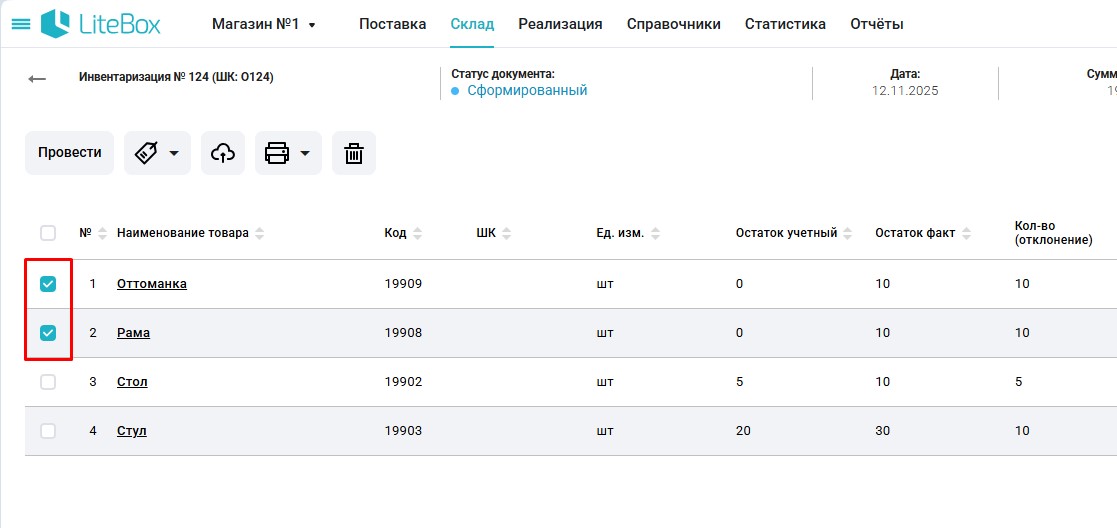Click code 19903 cell
The image size is (1117, 528).
pos(403,431)
